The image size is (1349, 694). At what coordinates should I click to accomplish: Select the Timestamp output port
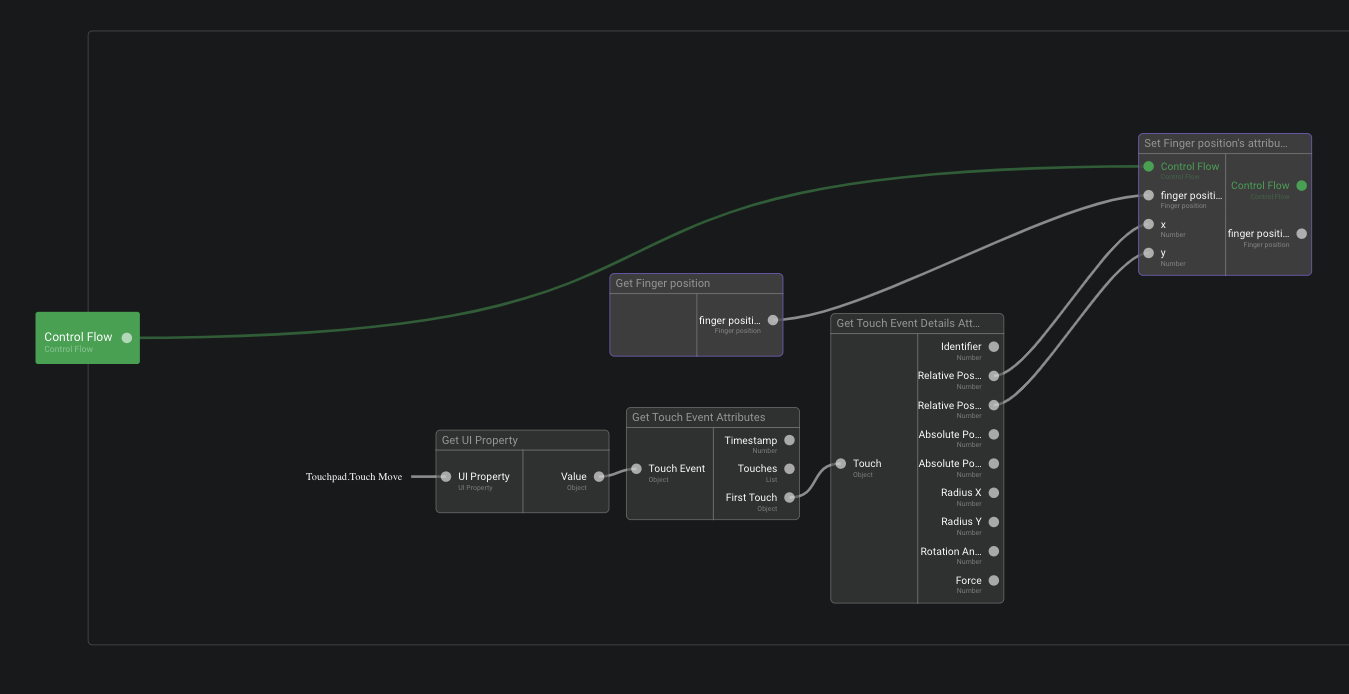pos(789,440)
